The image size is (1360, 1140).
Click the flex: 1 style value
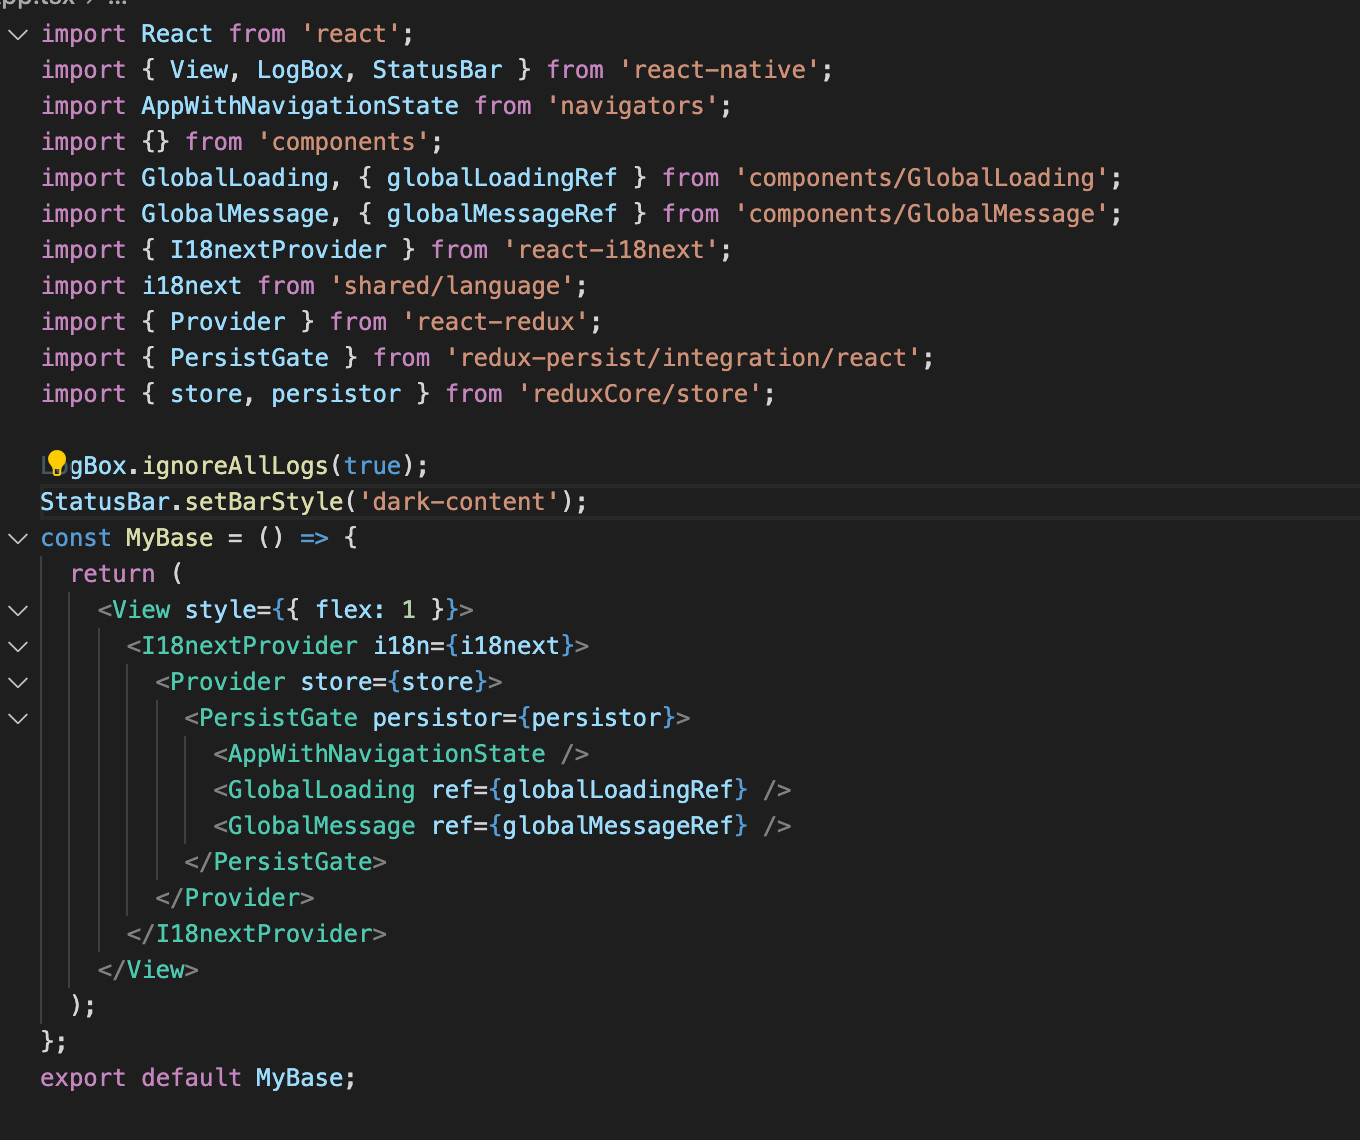click(366, 609)
